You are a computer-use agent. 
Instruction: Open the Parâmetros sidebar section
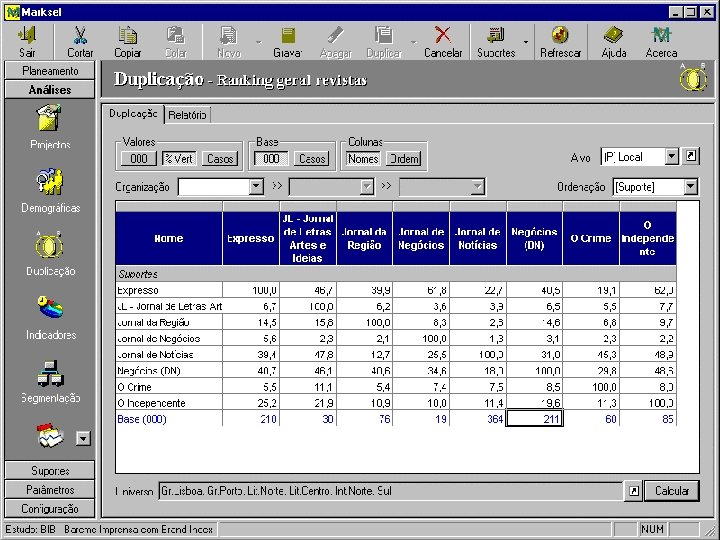click(50, 490)
